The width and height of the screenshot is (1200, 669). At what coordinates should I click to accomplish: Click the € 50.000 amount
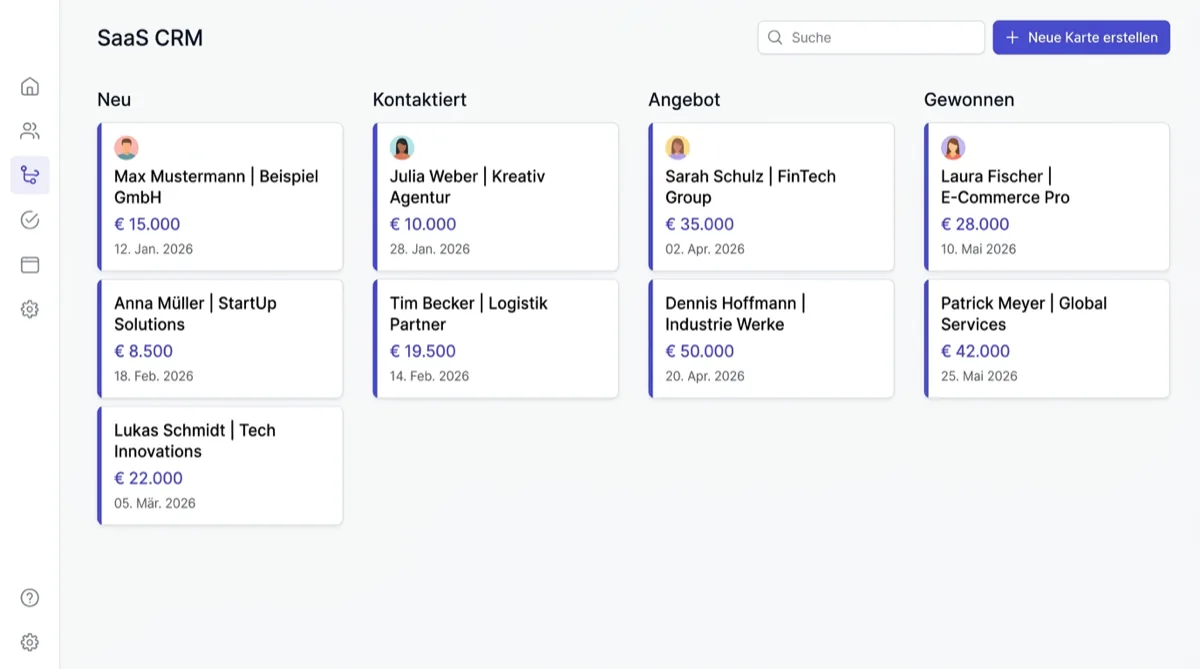click(699, 352)
